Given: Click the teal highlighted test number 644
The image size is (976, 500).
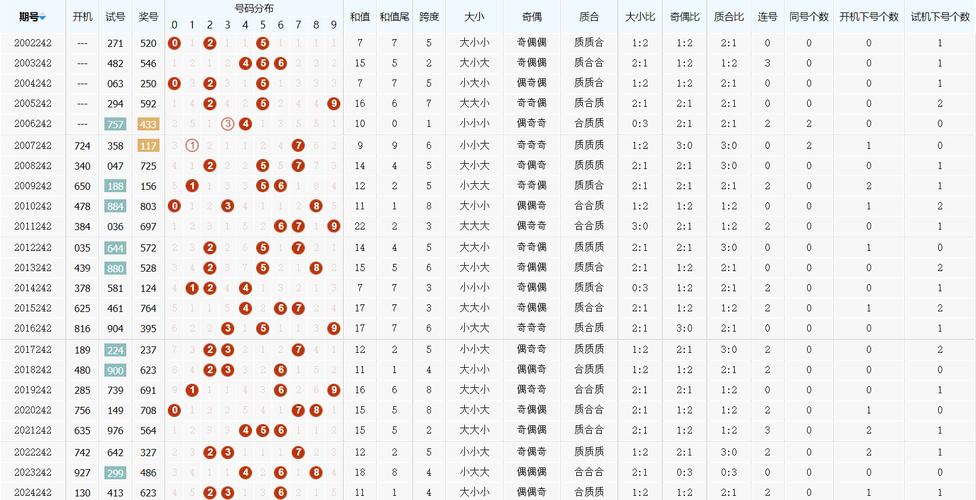Looking at the screenshot, I should pyautogui.click(x=115, y=248).
